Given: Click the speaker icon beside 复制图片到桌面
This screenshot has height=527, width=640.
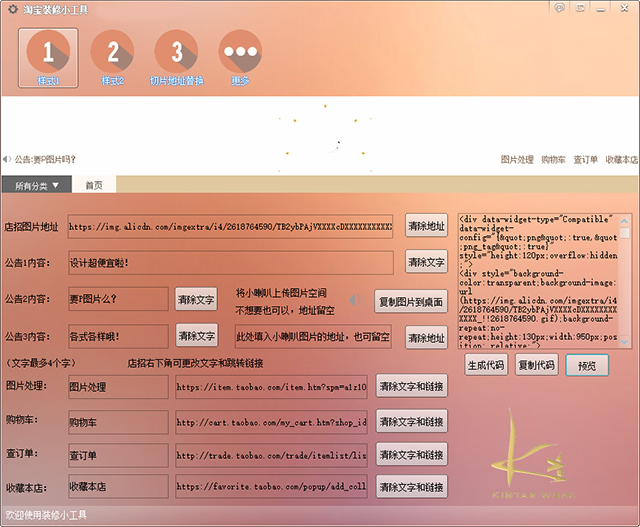Looking at the screenshot, I should tap(355, 300).
